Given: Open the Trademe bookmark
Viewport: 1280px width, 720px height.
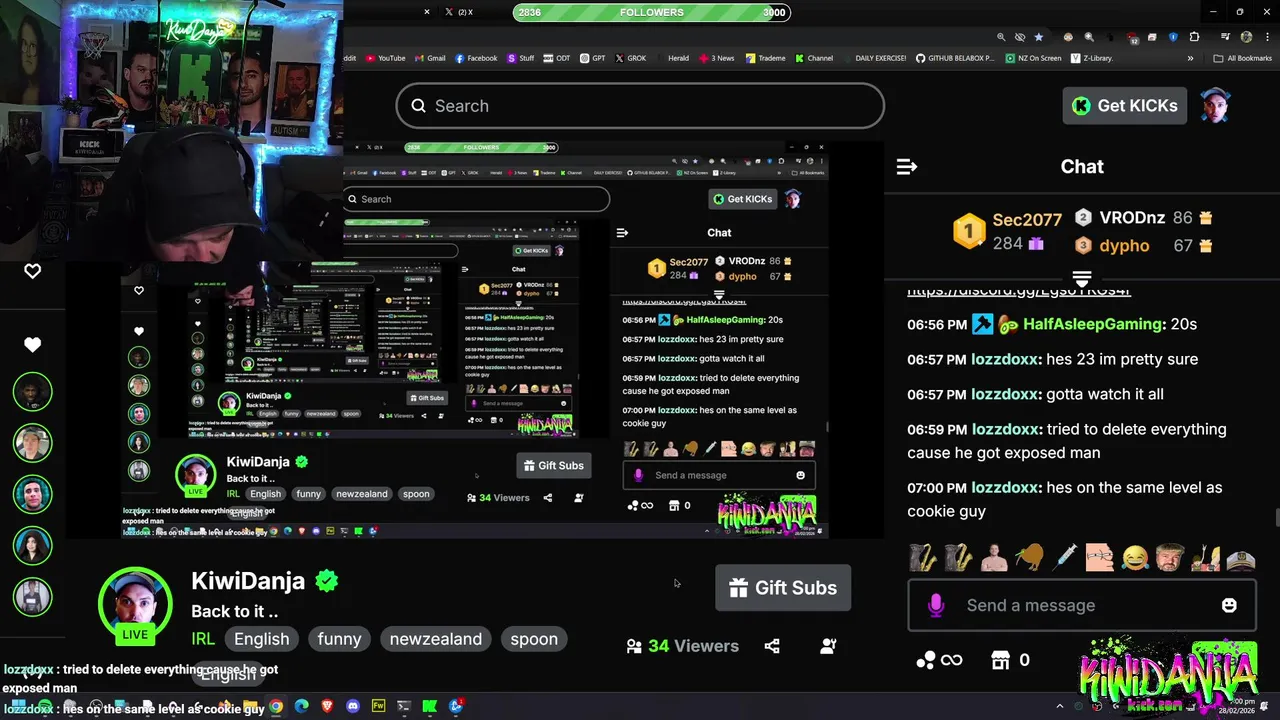Looking at the screenshot, I should pyautogui.click(x=766, y=58).
